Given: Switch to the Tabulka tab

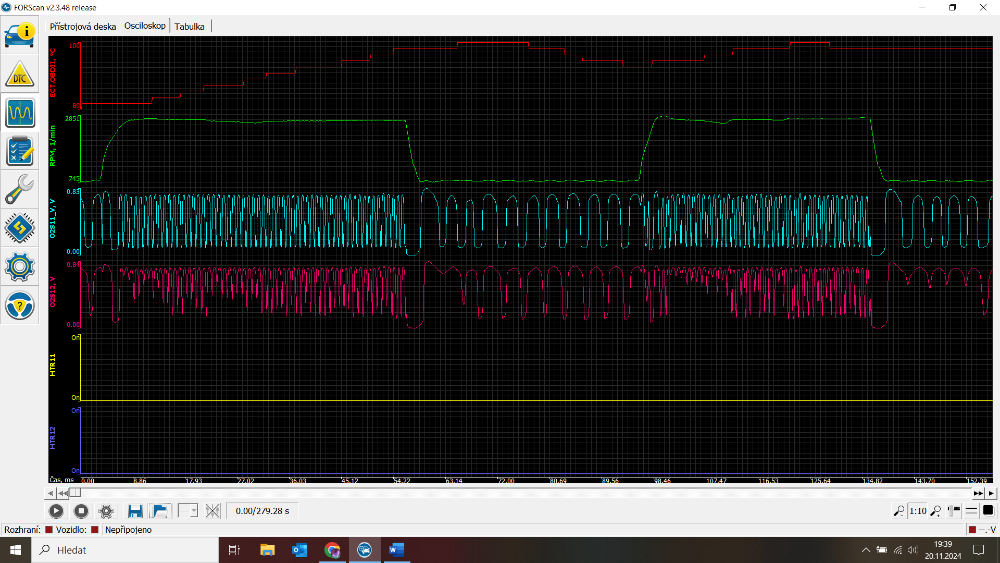Looking at the screenshot, I should (x=189, y=26).
